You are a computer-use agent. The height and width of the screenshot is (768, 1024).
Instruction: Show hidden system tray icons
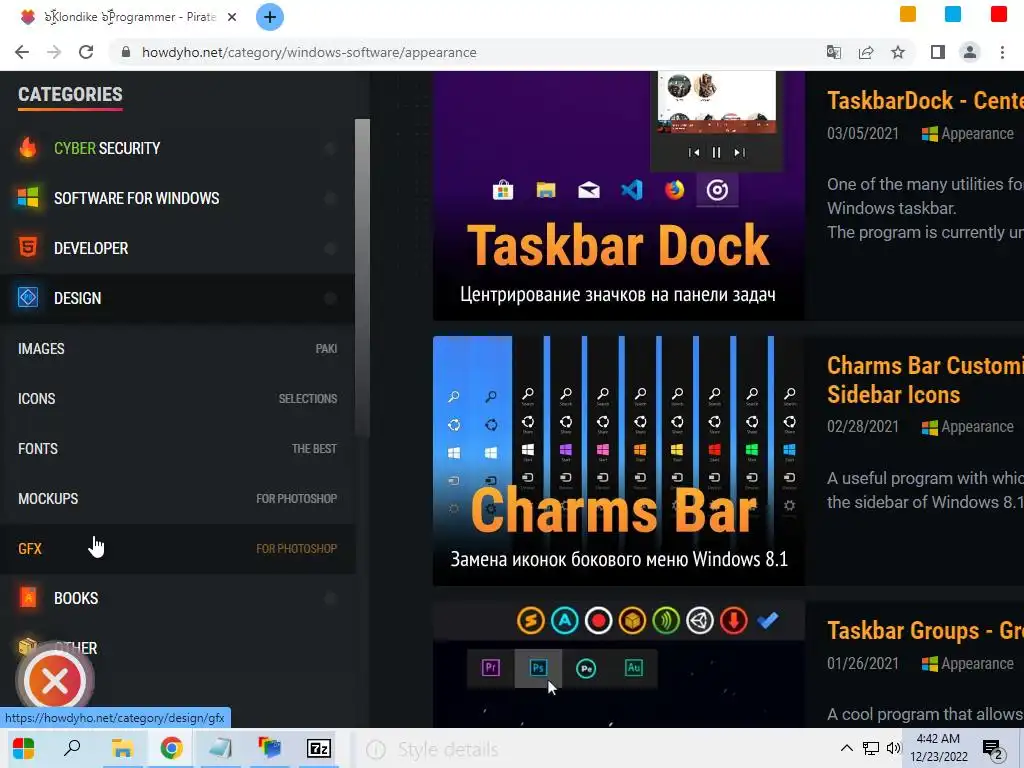pos(846,748)
